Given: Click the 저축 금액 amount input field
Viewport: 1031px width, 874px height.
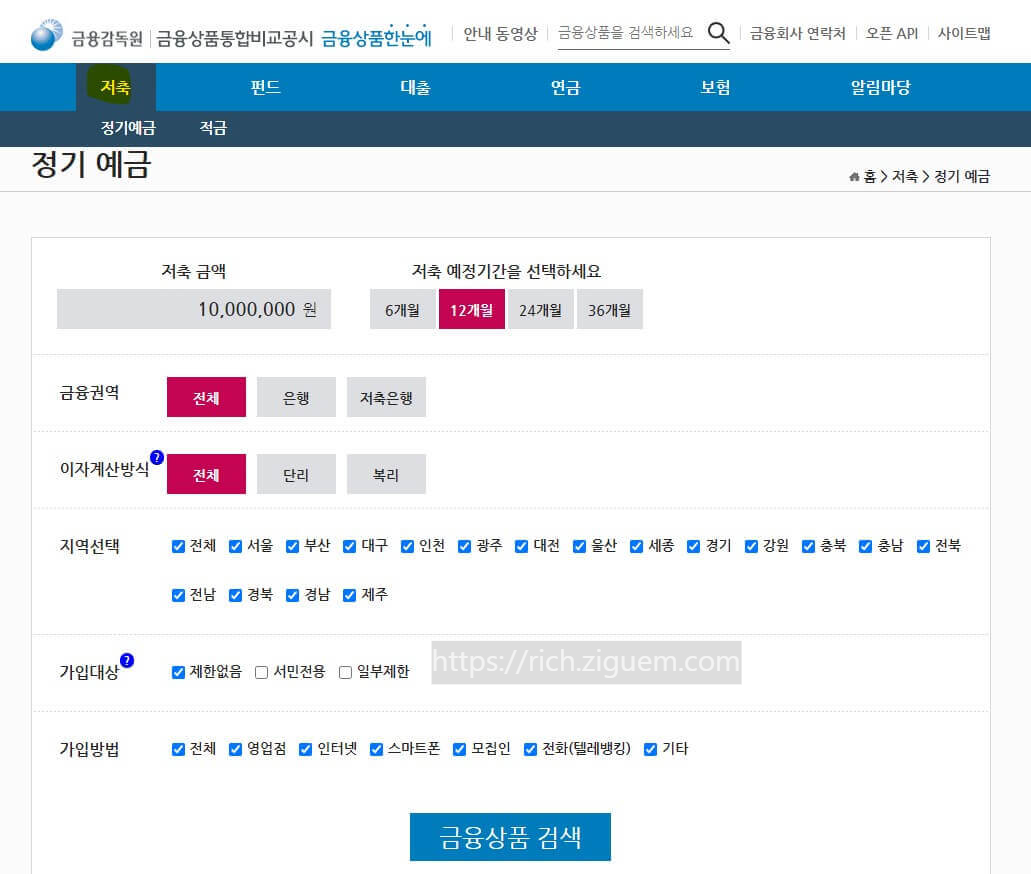Looking at the screenshot, I should [193, 309].
